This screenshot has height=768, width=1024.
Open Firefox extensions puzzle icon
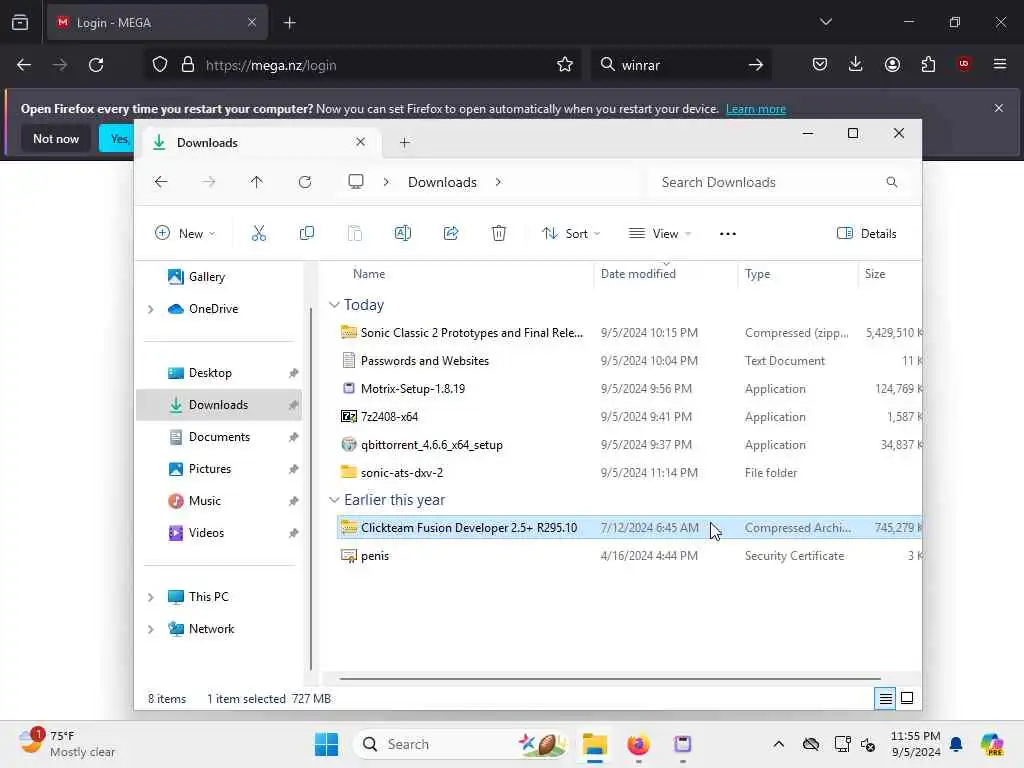click(928, 64)
